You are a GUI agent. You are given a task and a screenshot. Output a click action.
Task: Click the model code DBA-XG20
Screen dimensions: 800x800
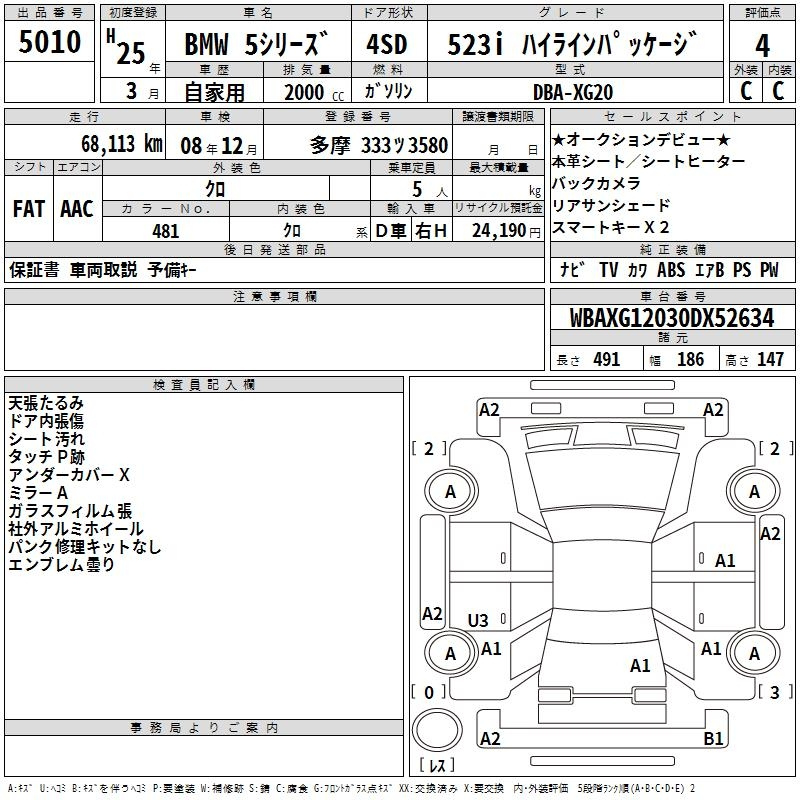coord(573,92)
